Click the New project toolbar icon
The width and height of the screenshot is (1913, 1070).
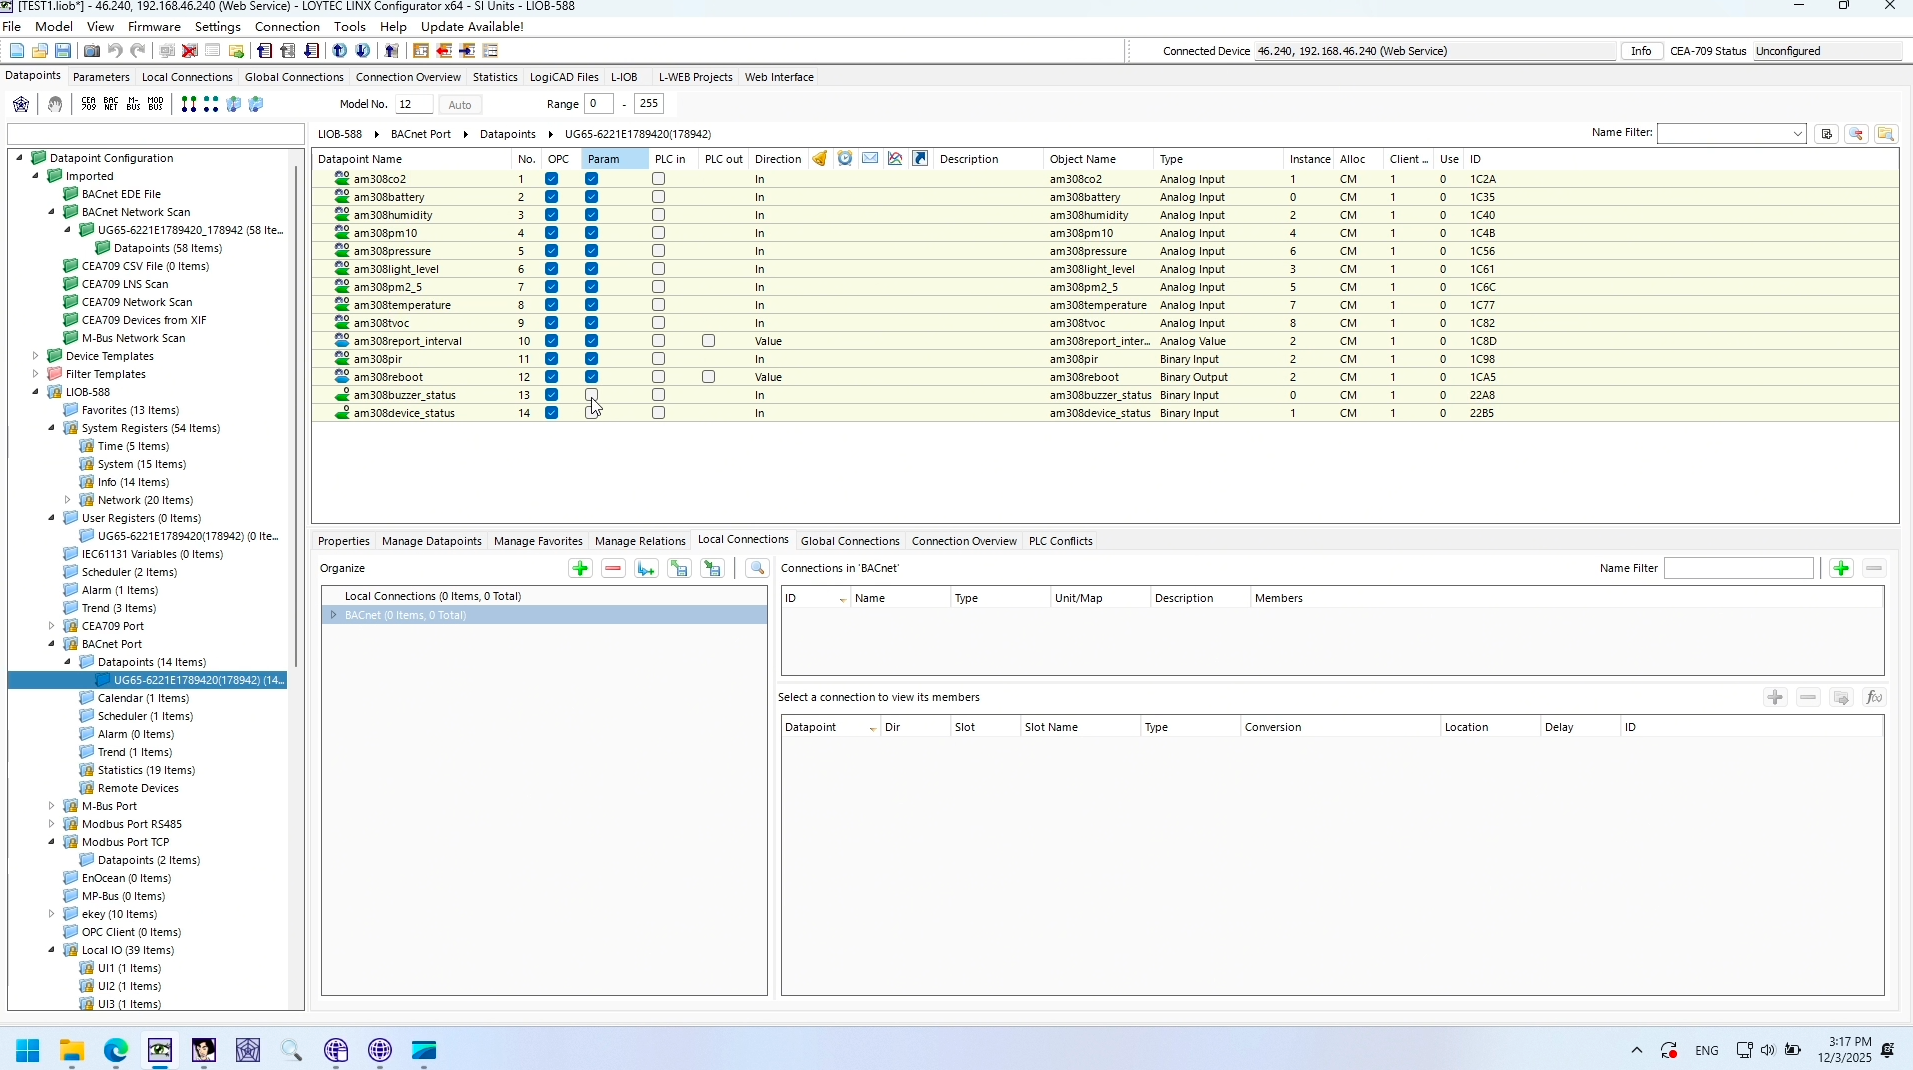17,51
